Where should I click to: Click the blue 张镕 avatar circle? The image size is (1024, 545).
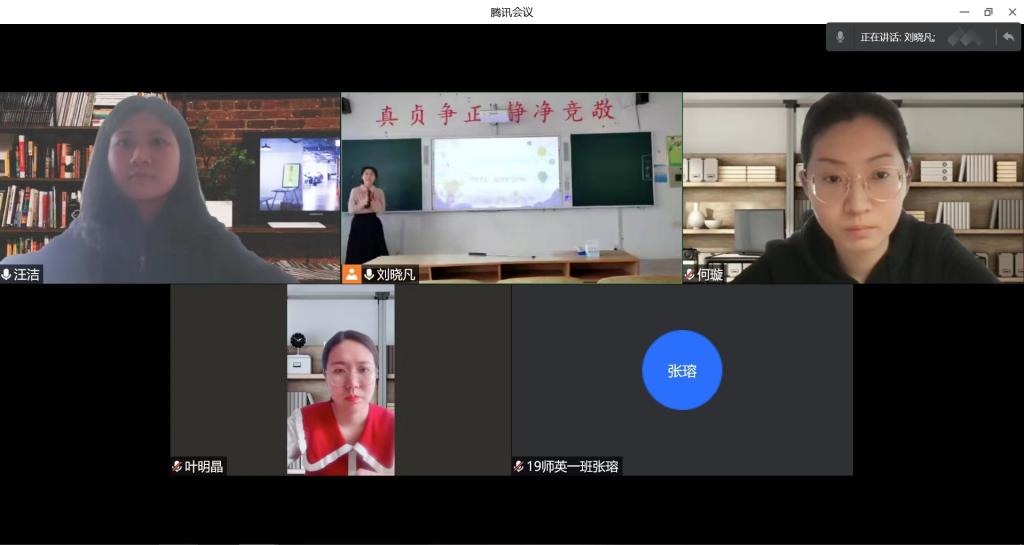pyautogui.click(x=682, y=370)
